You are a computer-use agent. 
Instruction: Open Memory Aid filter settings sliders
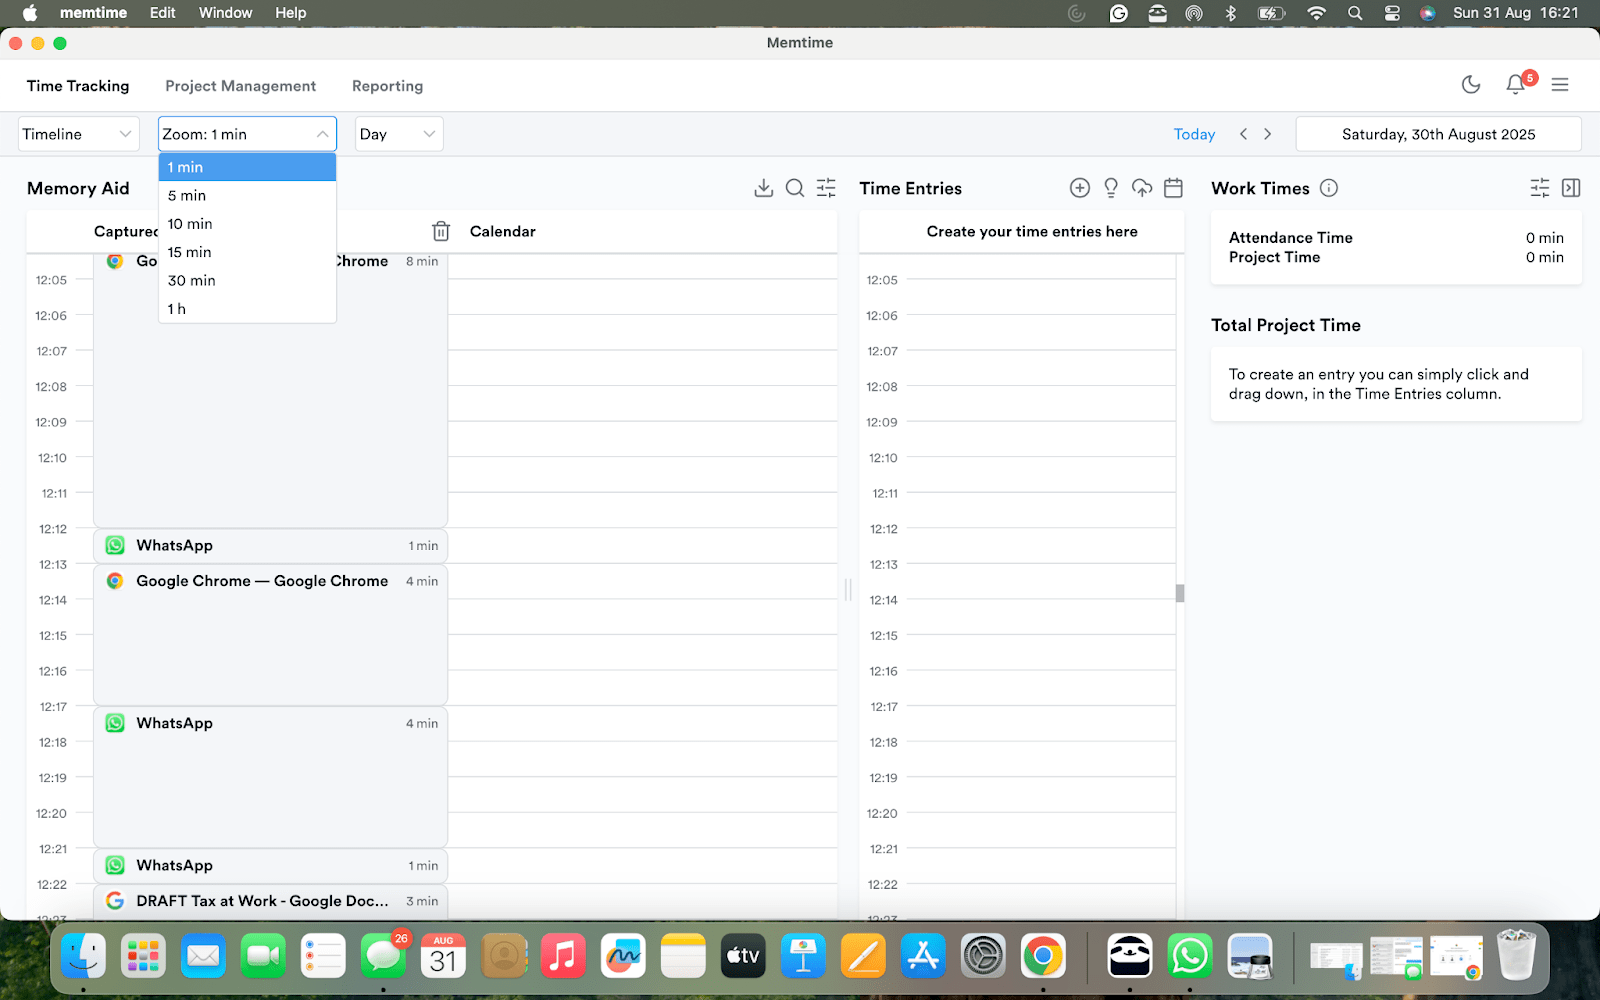tap(826, 188)
